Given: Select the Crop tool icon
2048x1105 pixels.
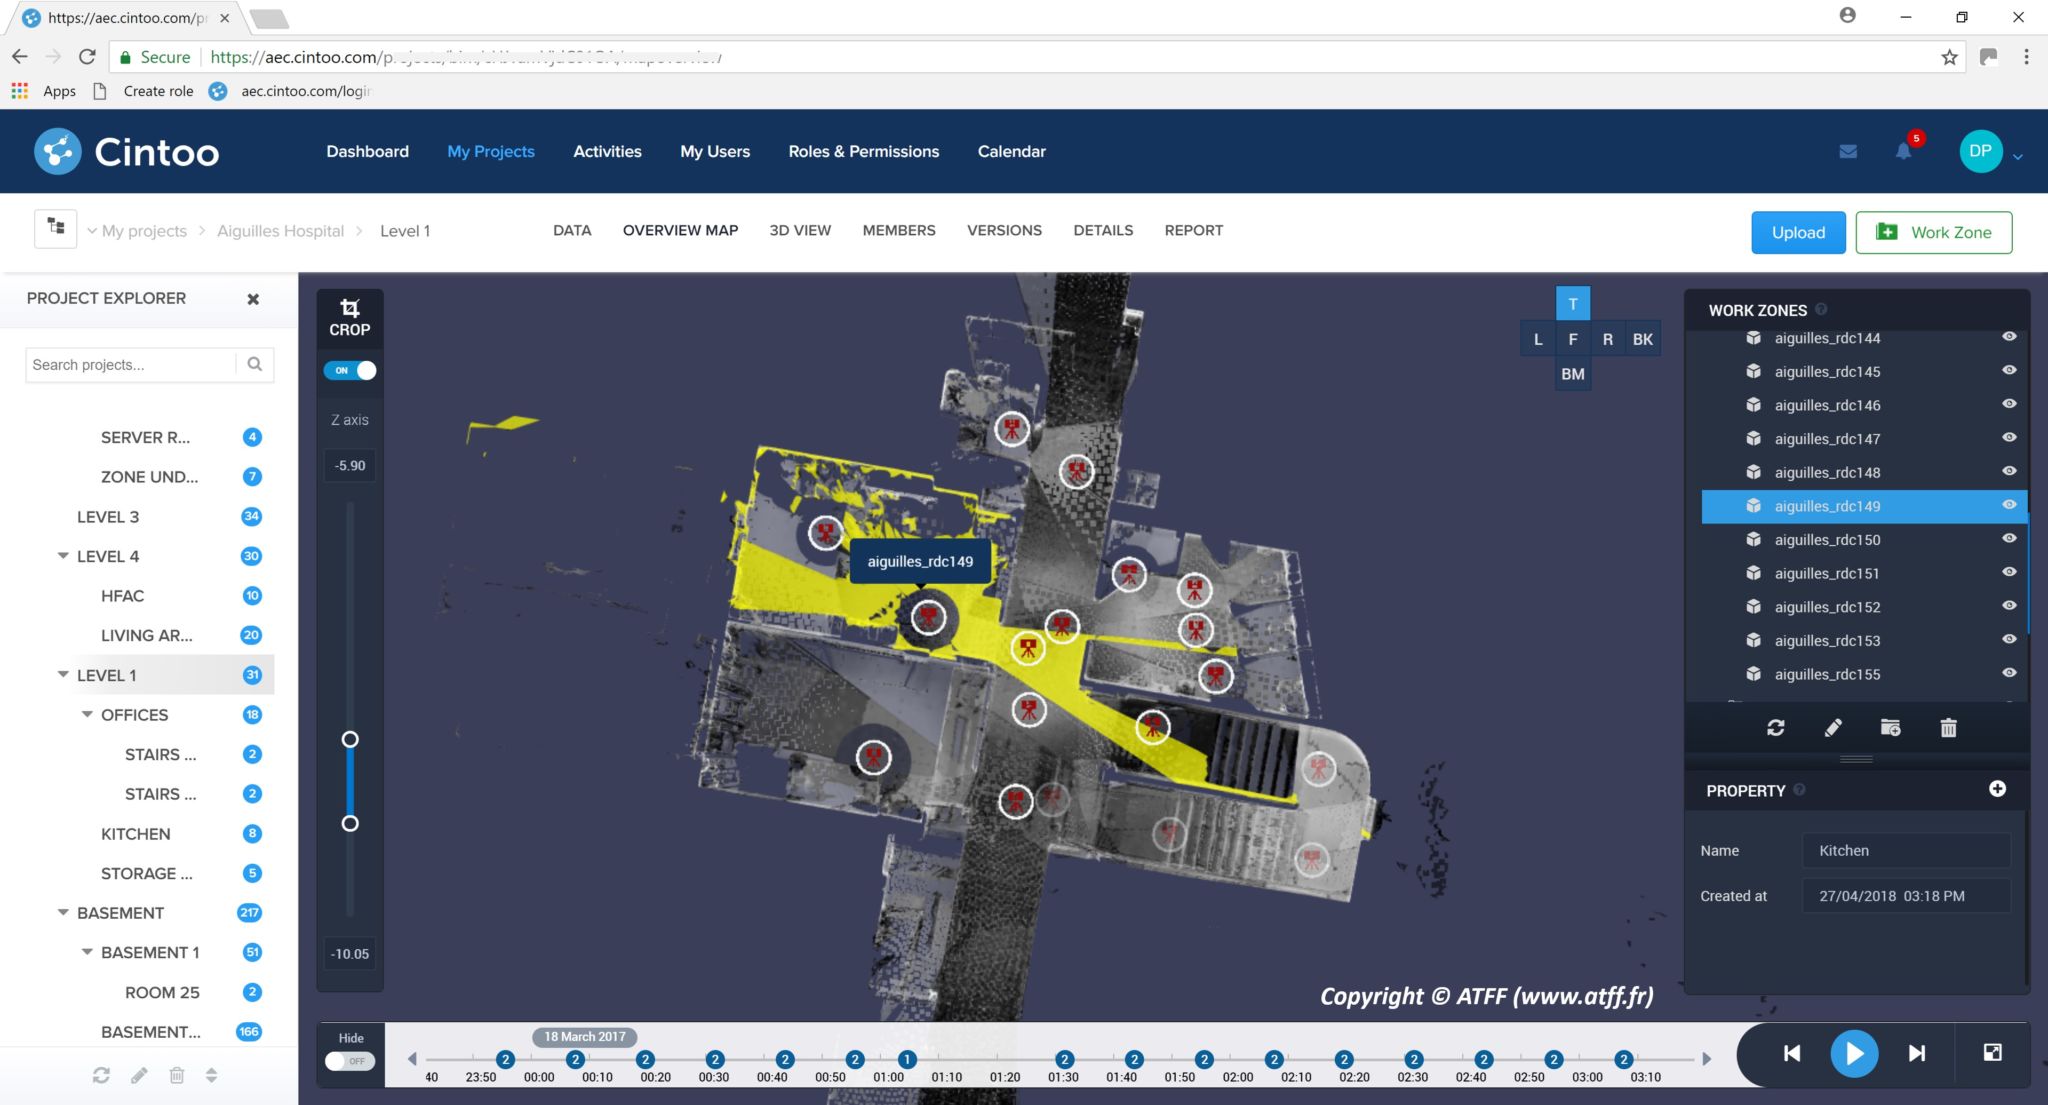Looking at the screenshot, I should [349, 307].
